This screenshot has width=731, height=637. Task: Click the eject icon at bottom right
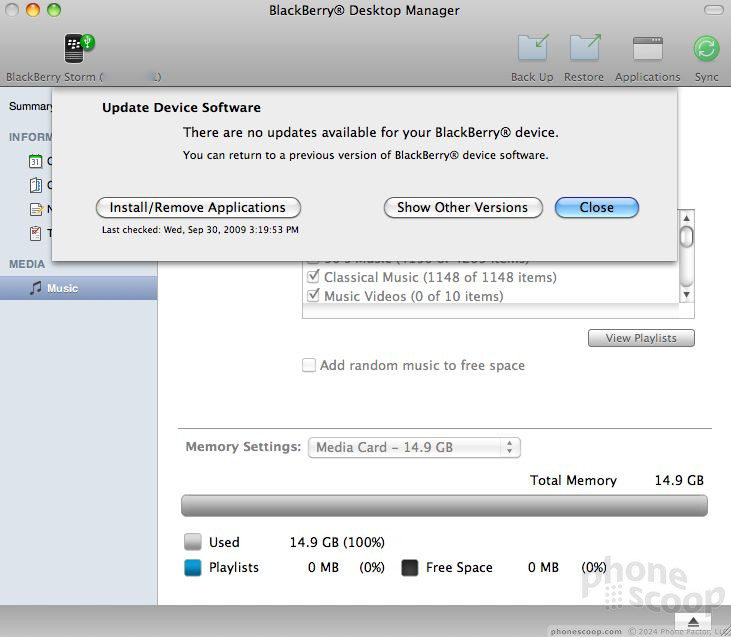click(x=693, y=622)
